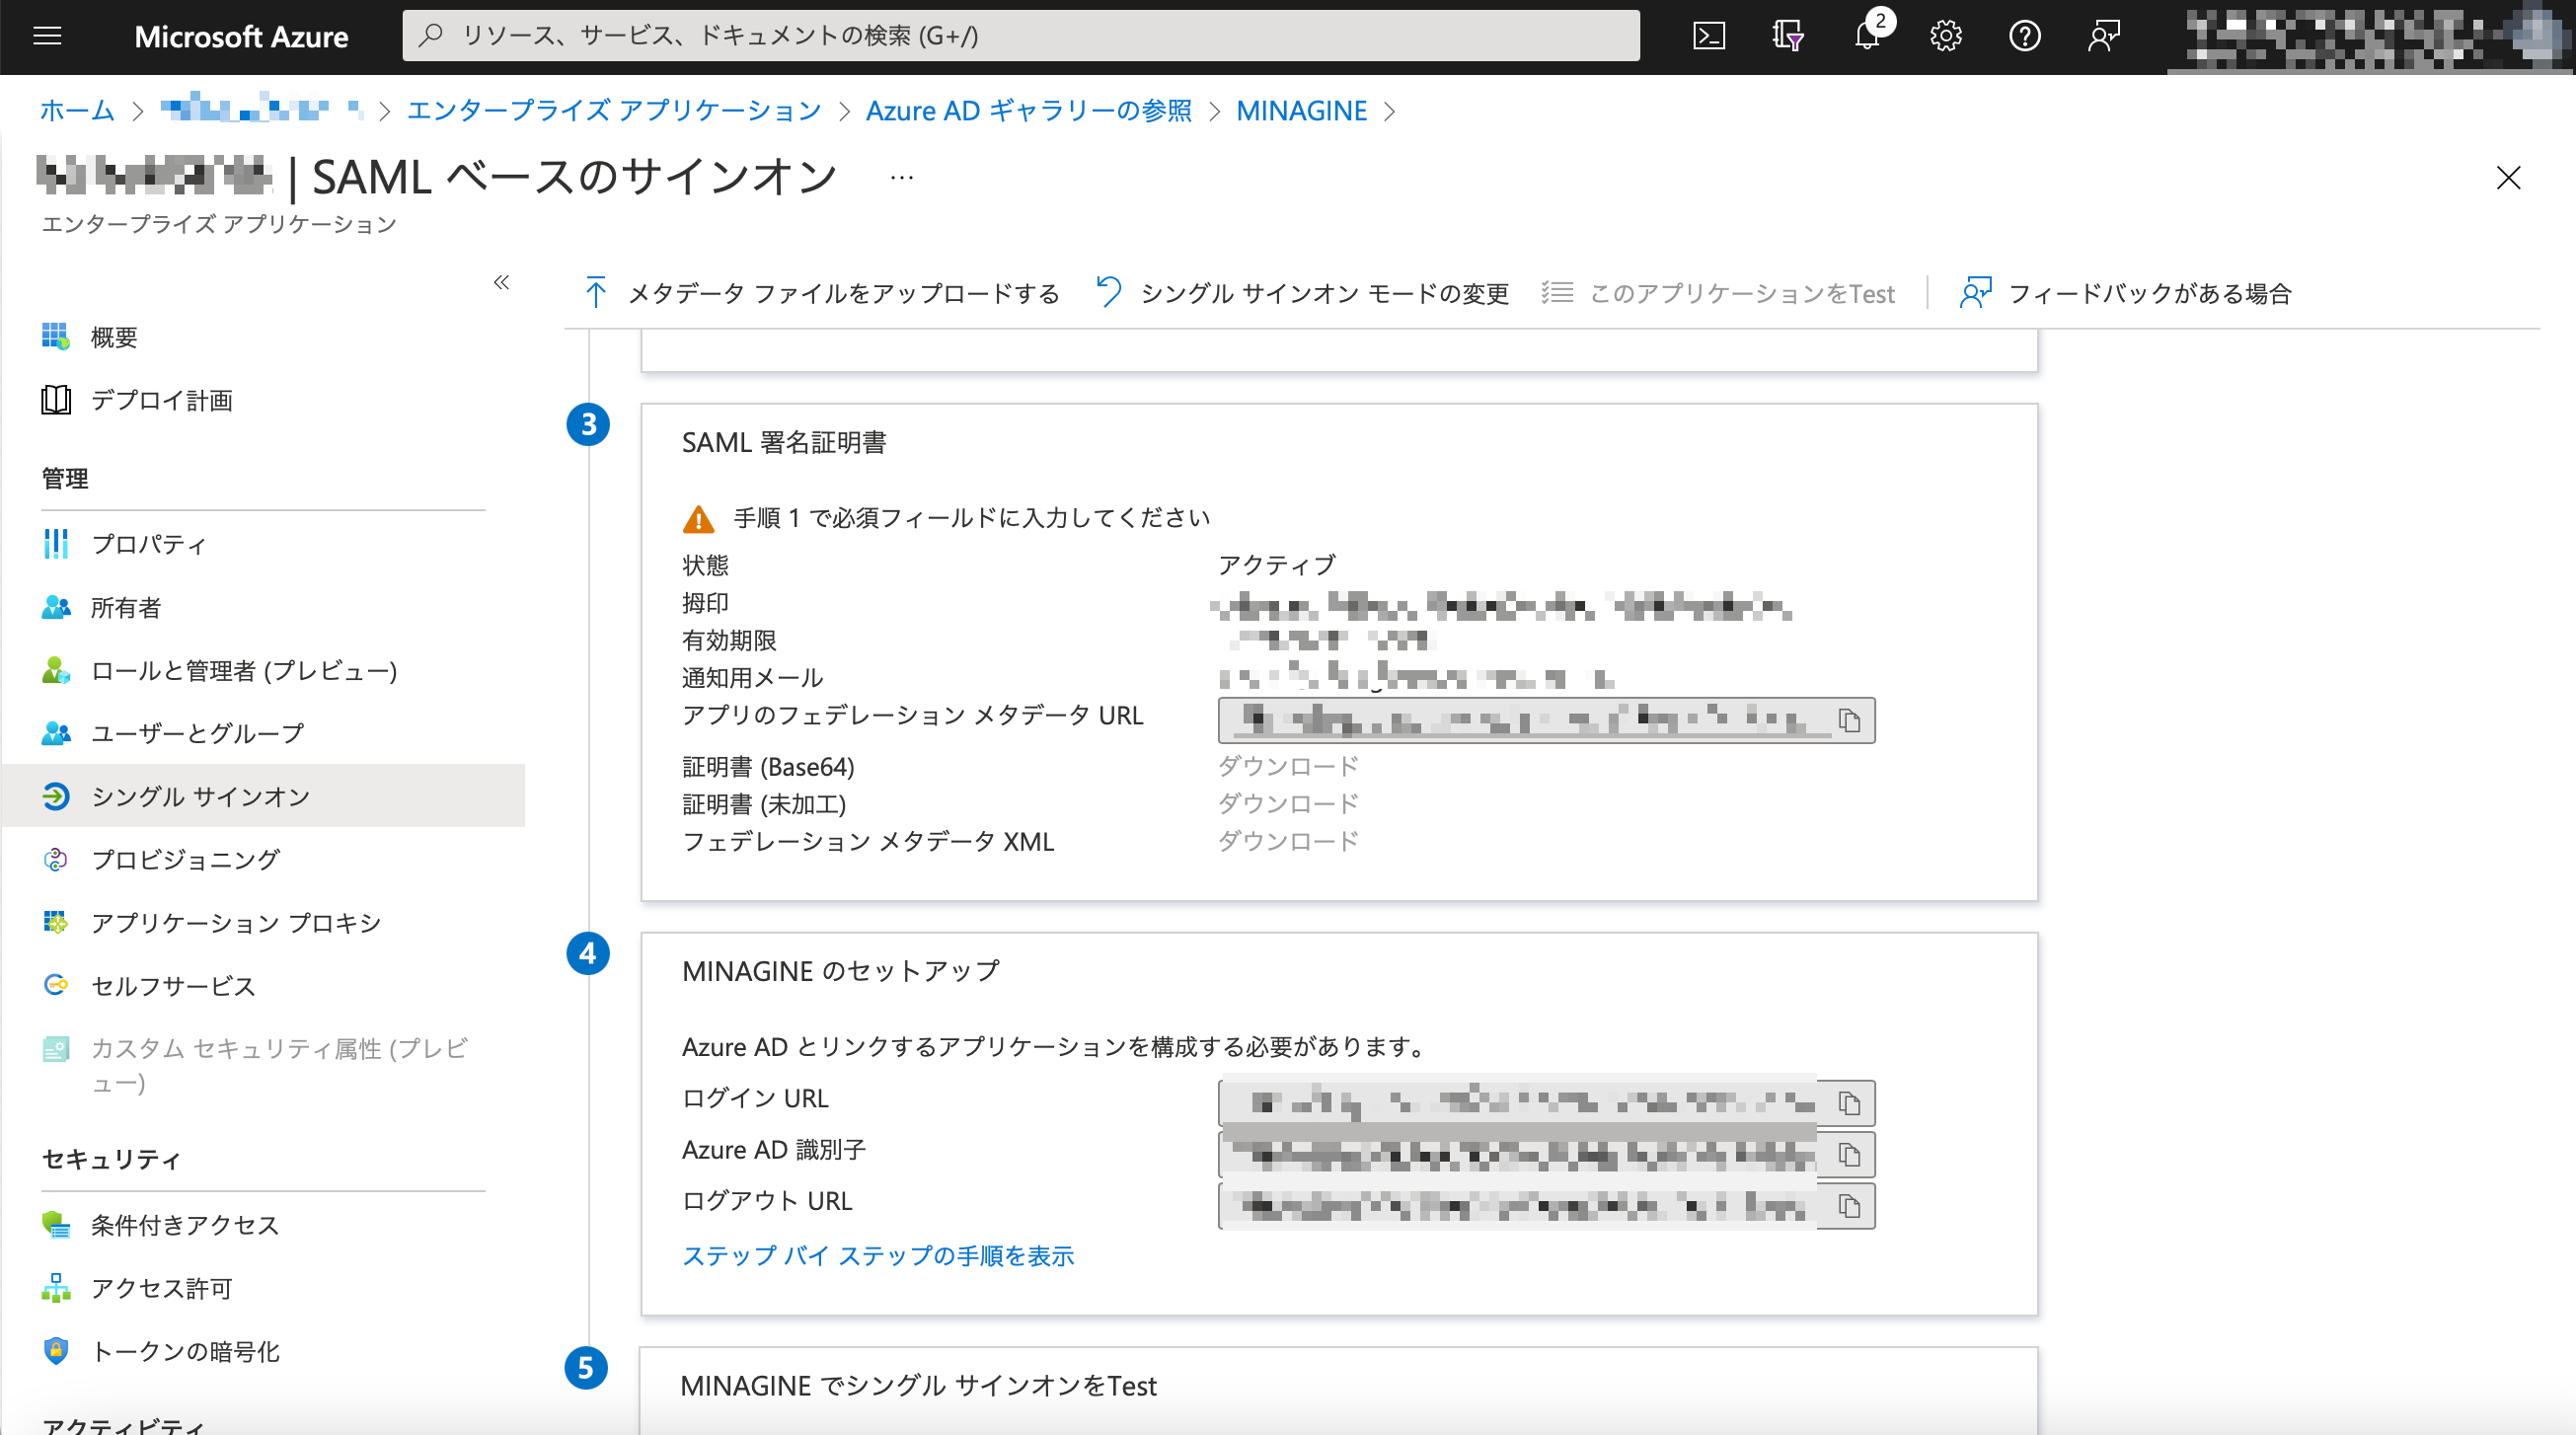This screenshot has height=1435, width=2576.
Task: Click the resource search input field
Action: 1020,36
